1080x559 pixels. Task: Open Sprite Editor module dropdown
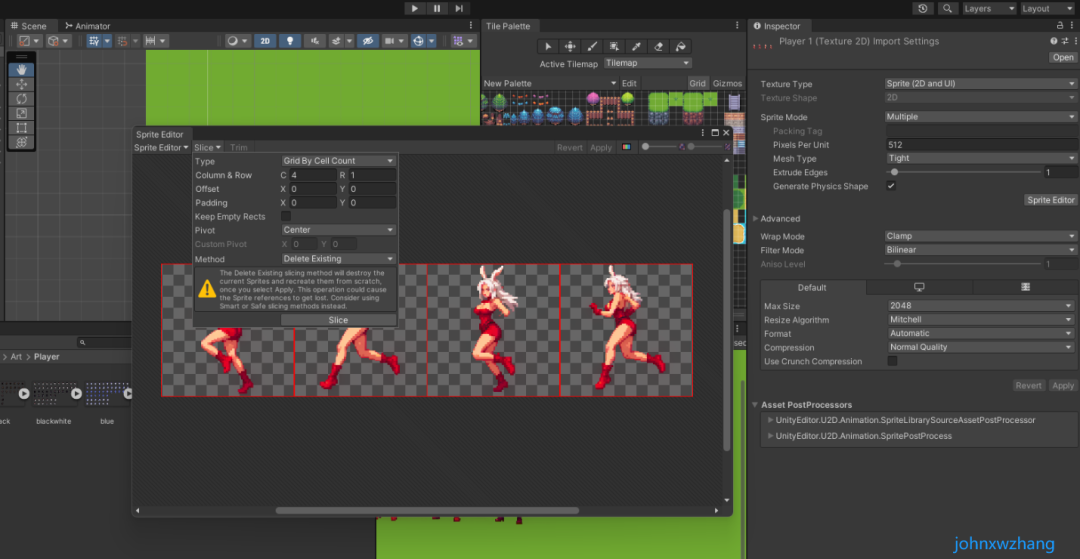pos(161,147)
